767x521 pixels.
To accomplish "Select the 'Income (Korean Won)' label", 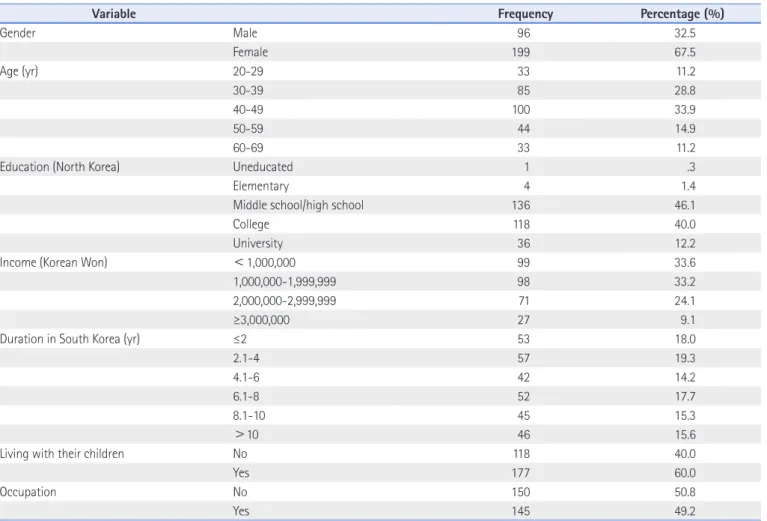I will (54, 262).
